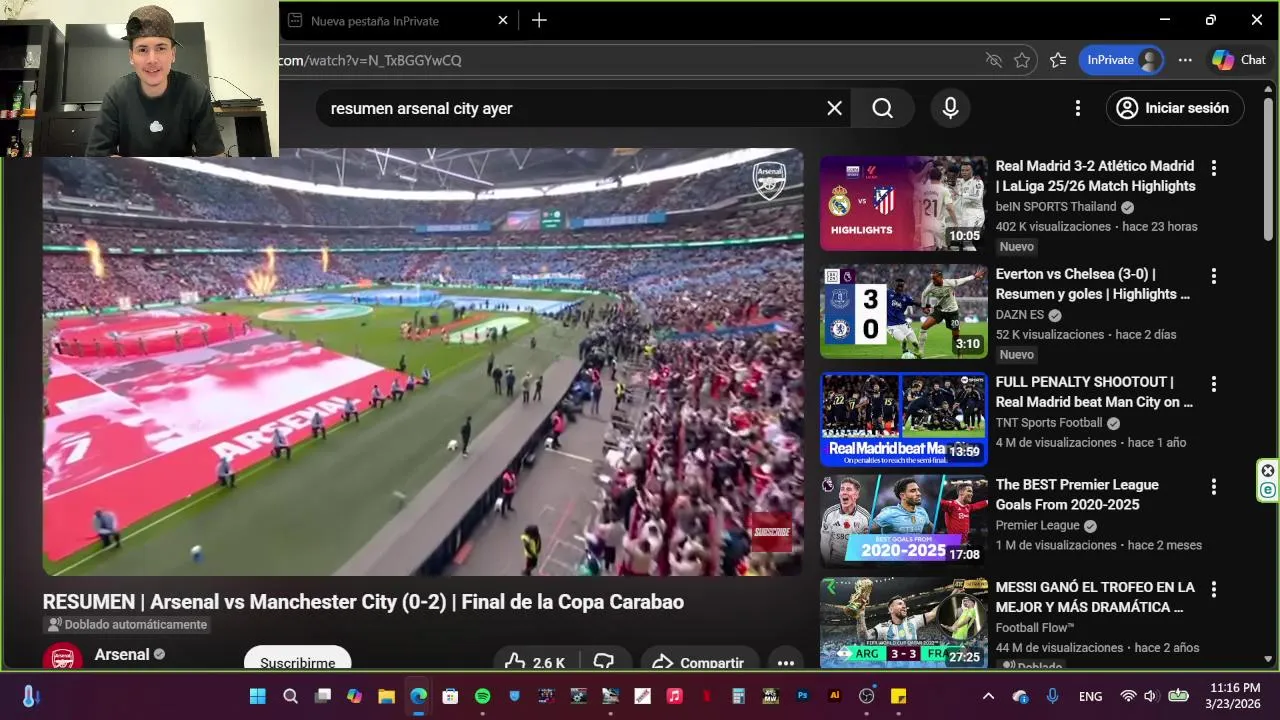Click the TNT Sports Football channel name
This screenshot has width=1280, height=720.
(1049, 422)
